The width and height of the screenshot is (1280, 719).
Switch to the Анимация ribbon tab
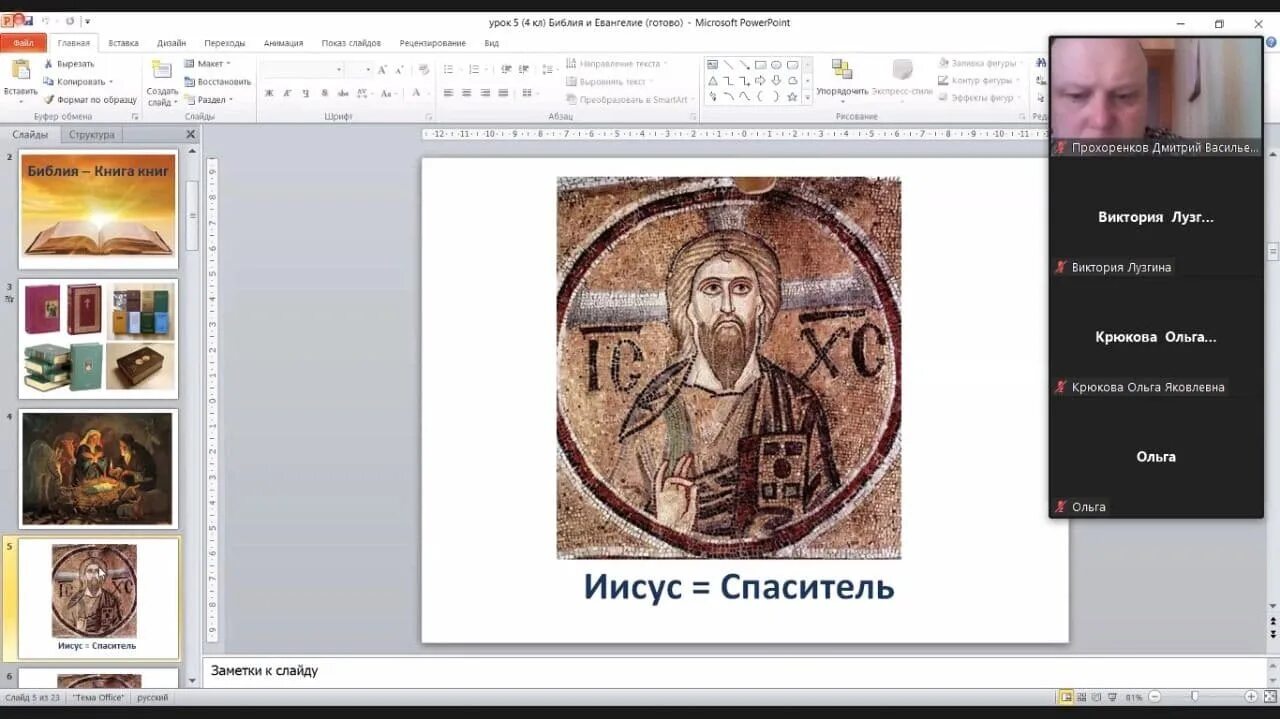click(x=283, y=43)
